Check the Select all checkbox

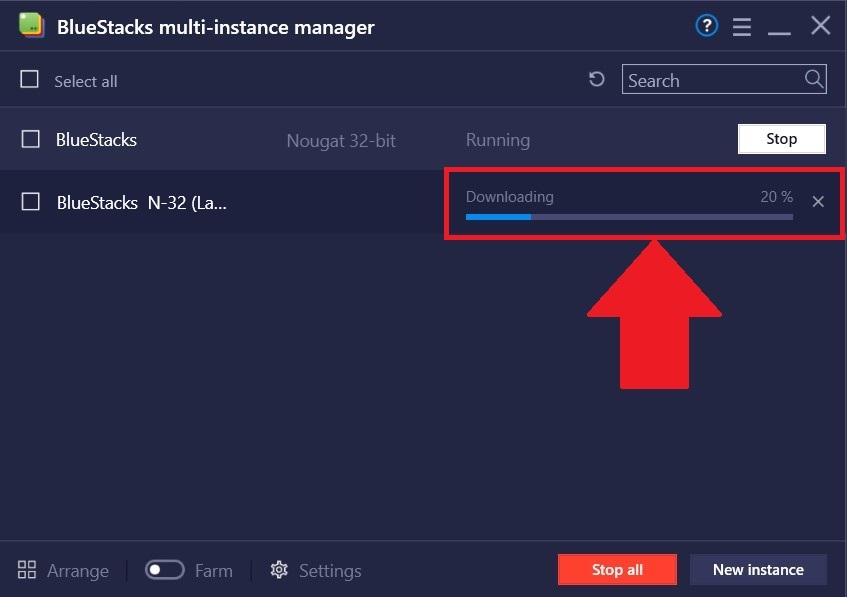coord(29,79)
